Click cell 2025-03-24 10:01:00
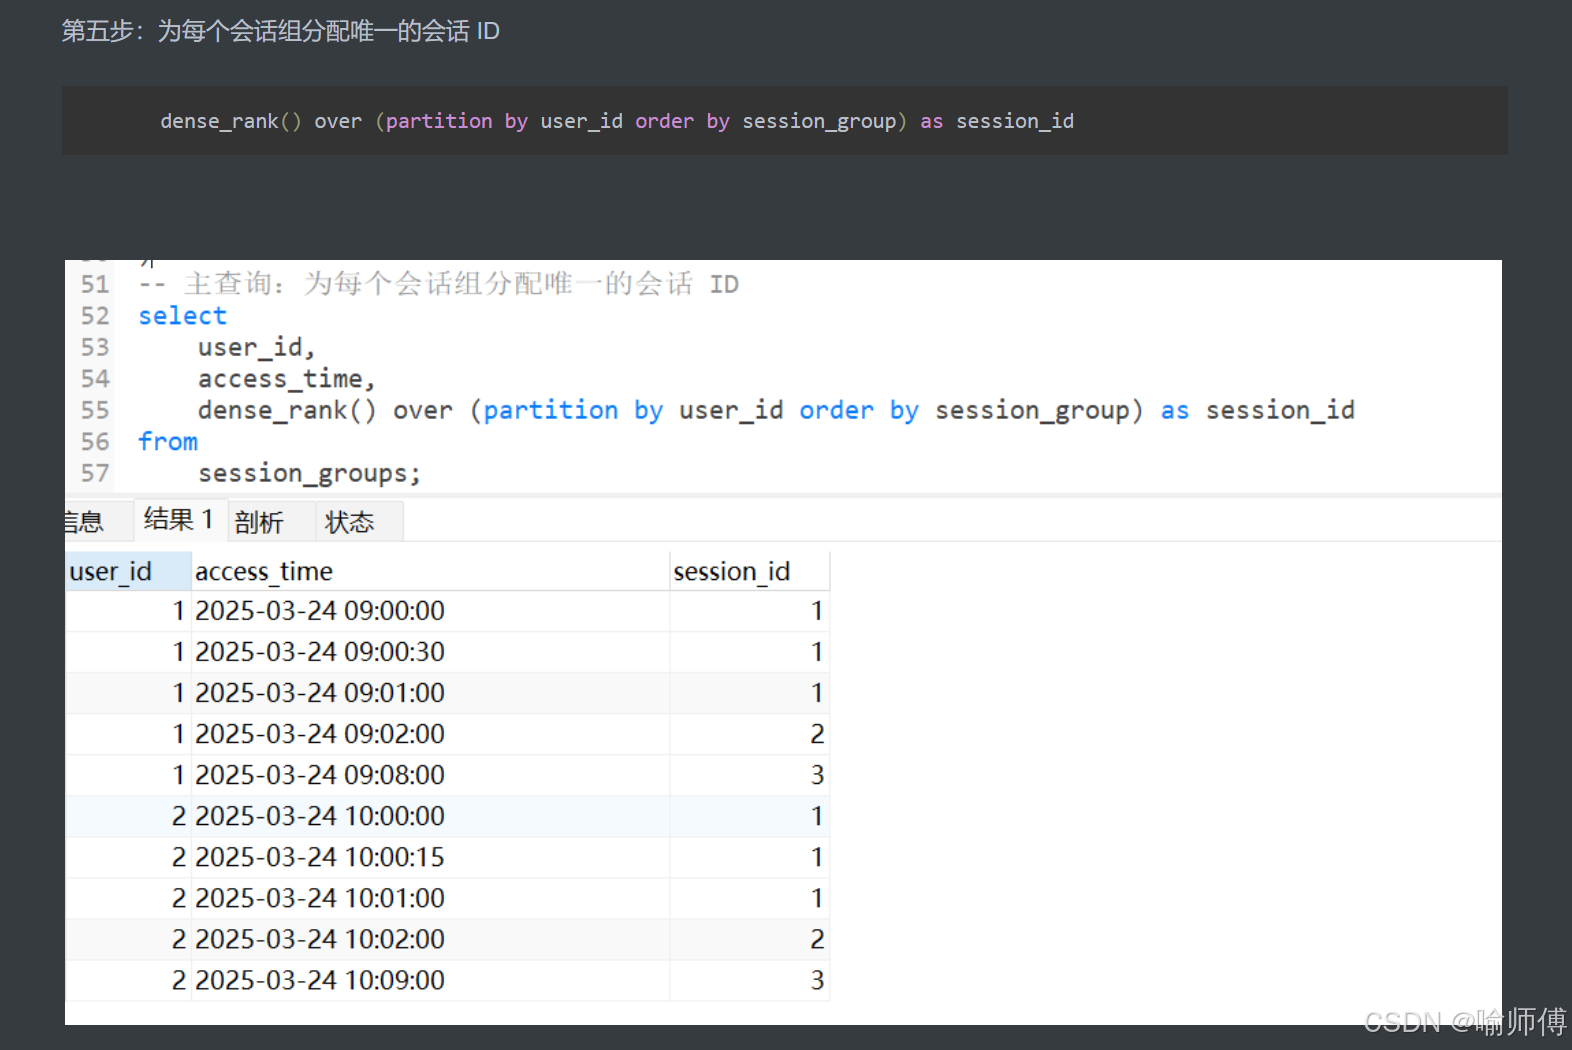 (x=430, y=898)
